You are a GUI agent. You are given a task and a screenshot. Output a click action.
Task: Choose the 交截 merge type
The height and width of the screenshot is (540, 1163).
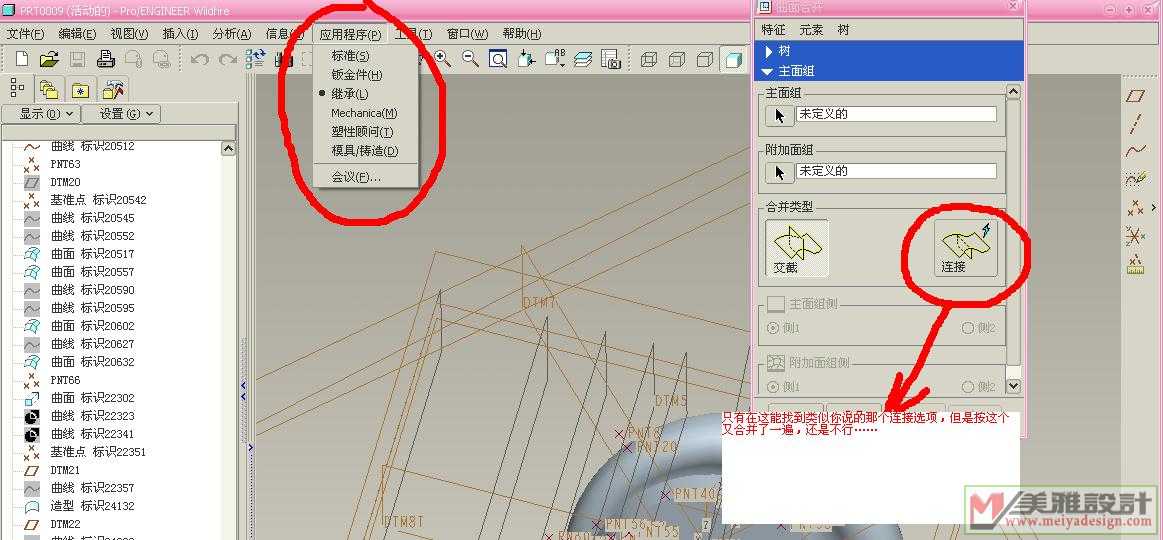796,248
